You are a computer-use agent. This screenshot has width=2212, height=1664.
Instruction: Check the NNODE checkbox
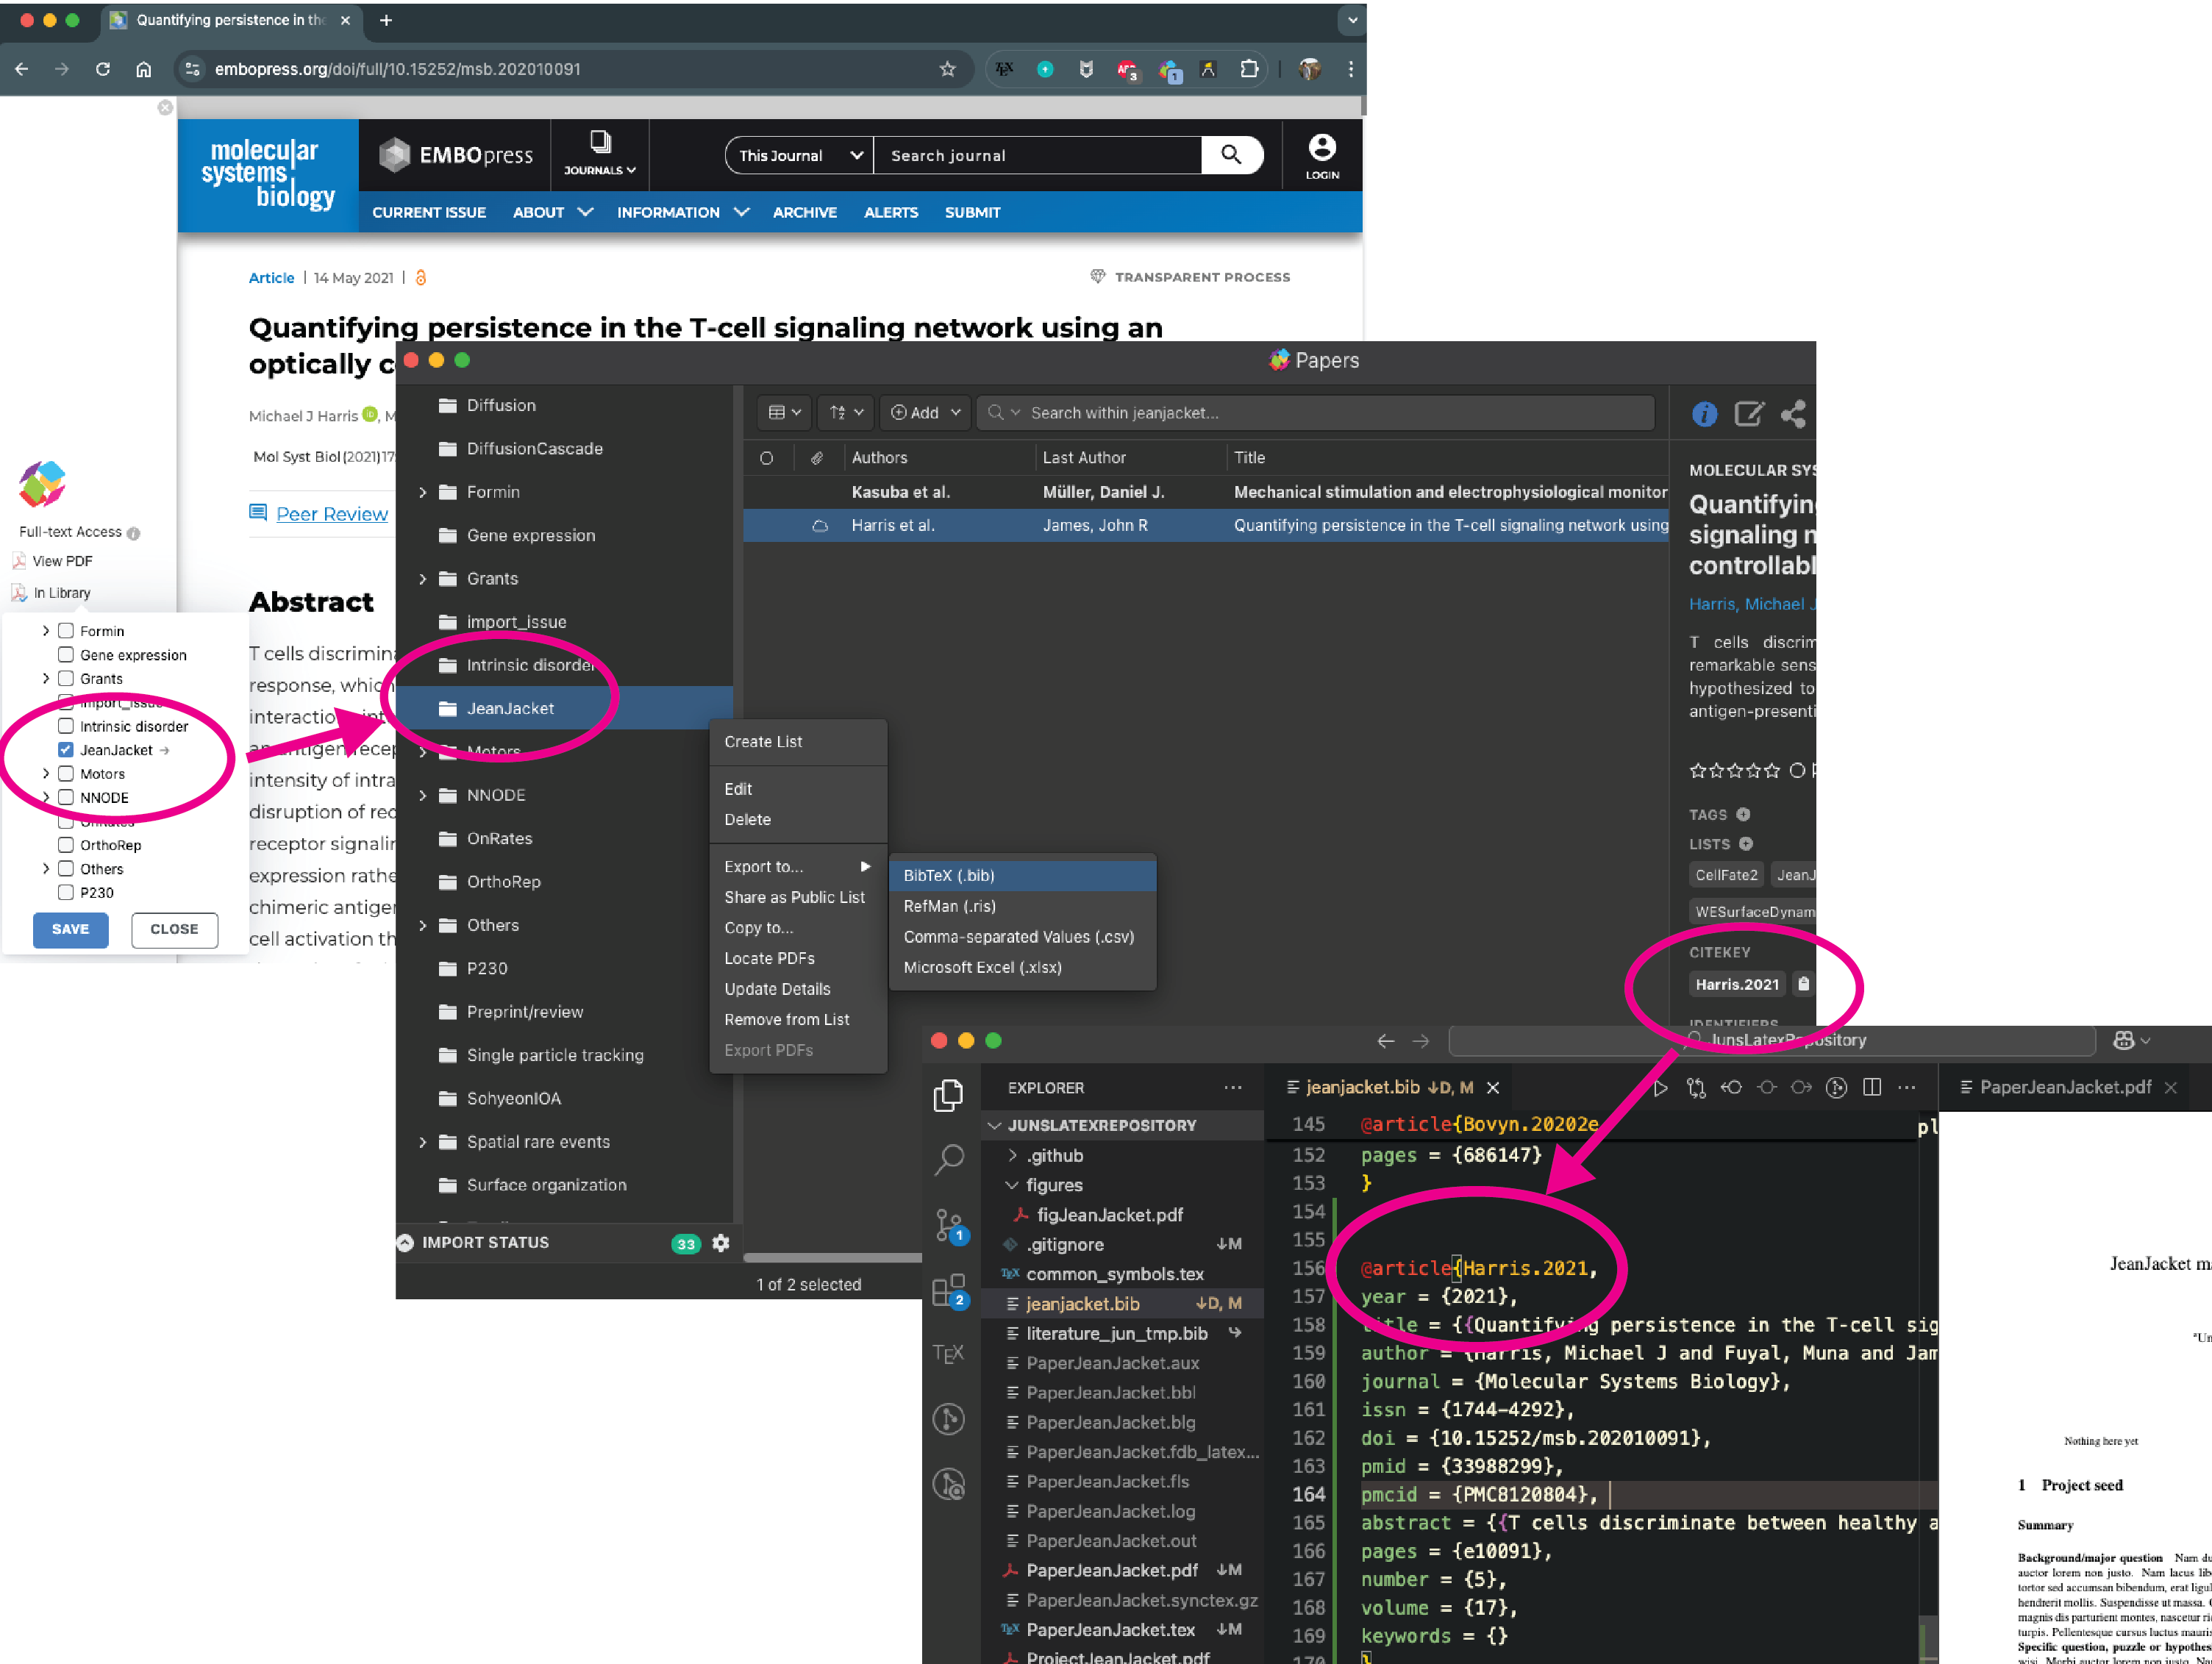coord(66,798)
